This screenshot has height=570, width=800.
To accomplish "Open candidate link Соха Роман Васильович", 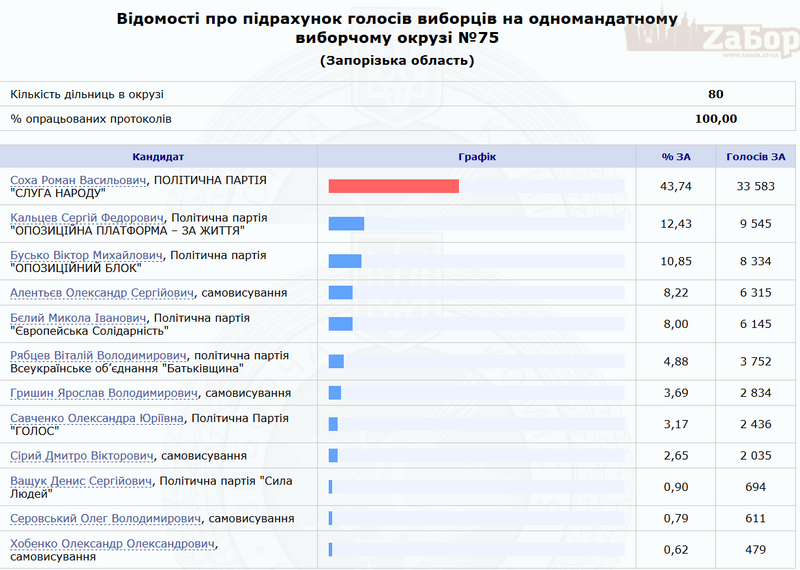I will pyautogui.click(x=79, y=180).
